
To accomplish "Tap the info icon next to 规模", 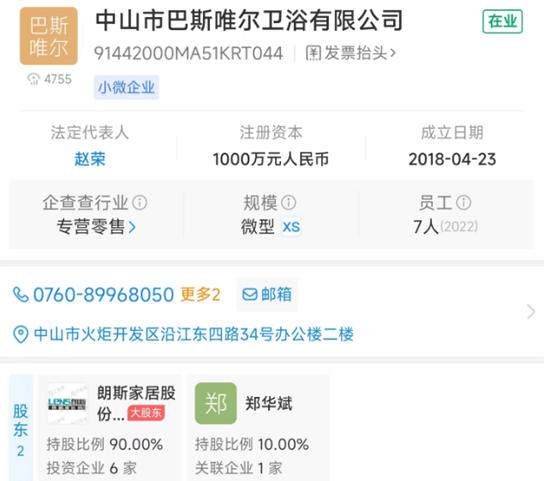I will (x=289, y=202).
